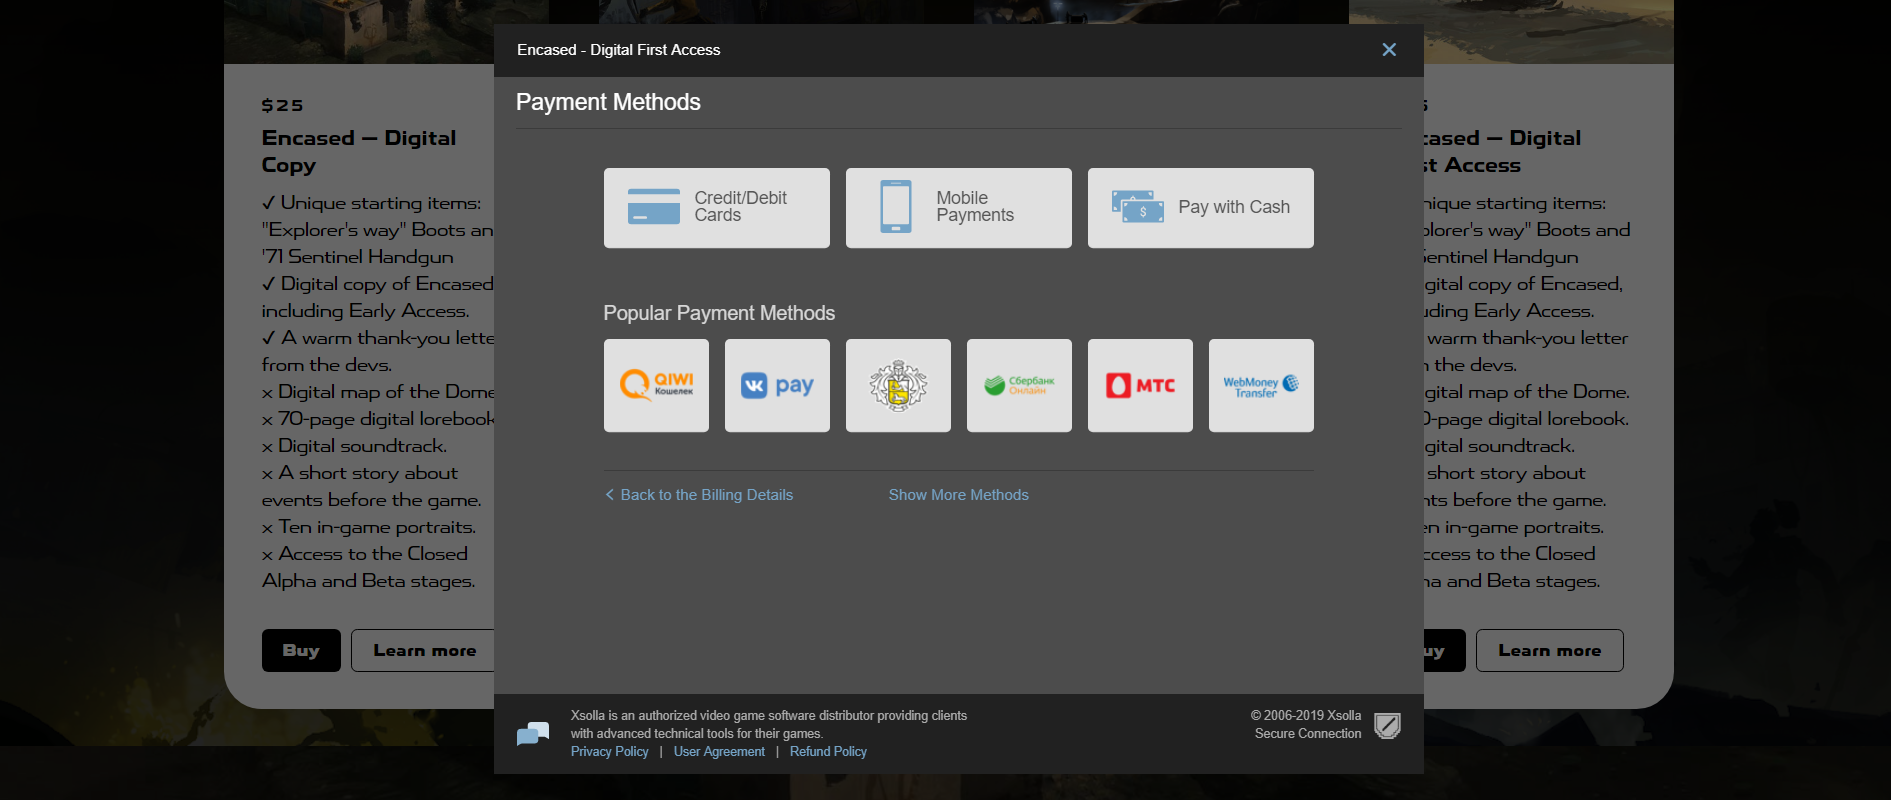
Task: Pay via WebMoney Transfer
Action: point(1261,385)
